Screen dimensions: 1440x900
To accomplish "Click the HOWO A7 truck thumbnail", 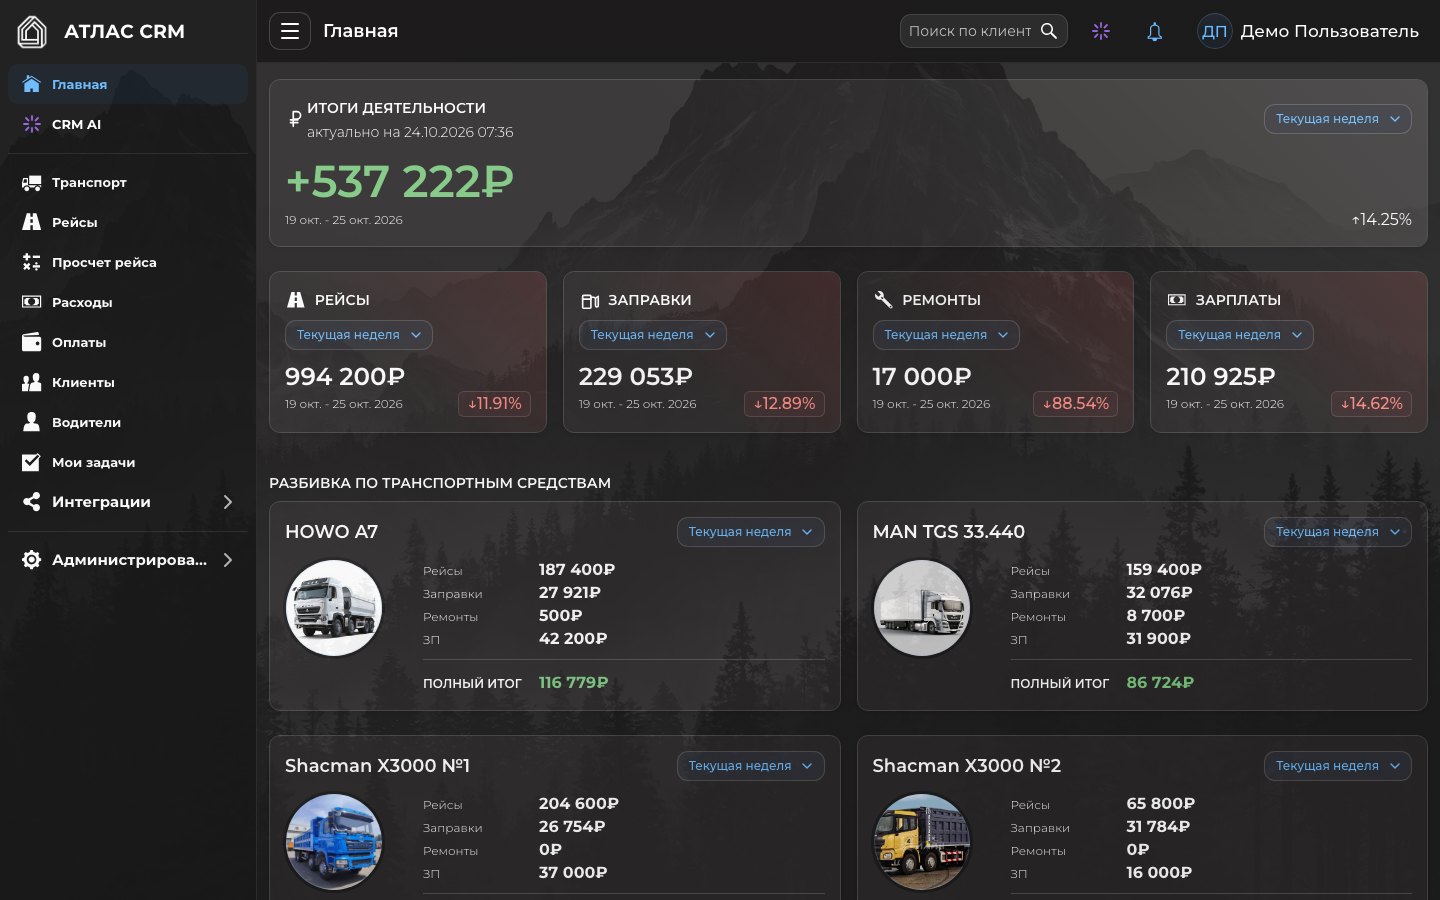I will [x=334, y=608].
